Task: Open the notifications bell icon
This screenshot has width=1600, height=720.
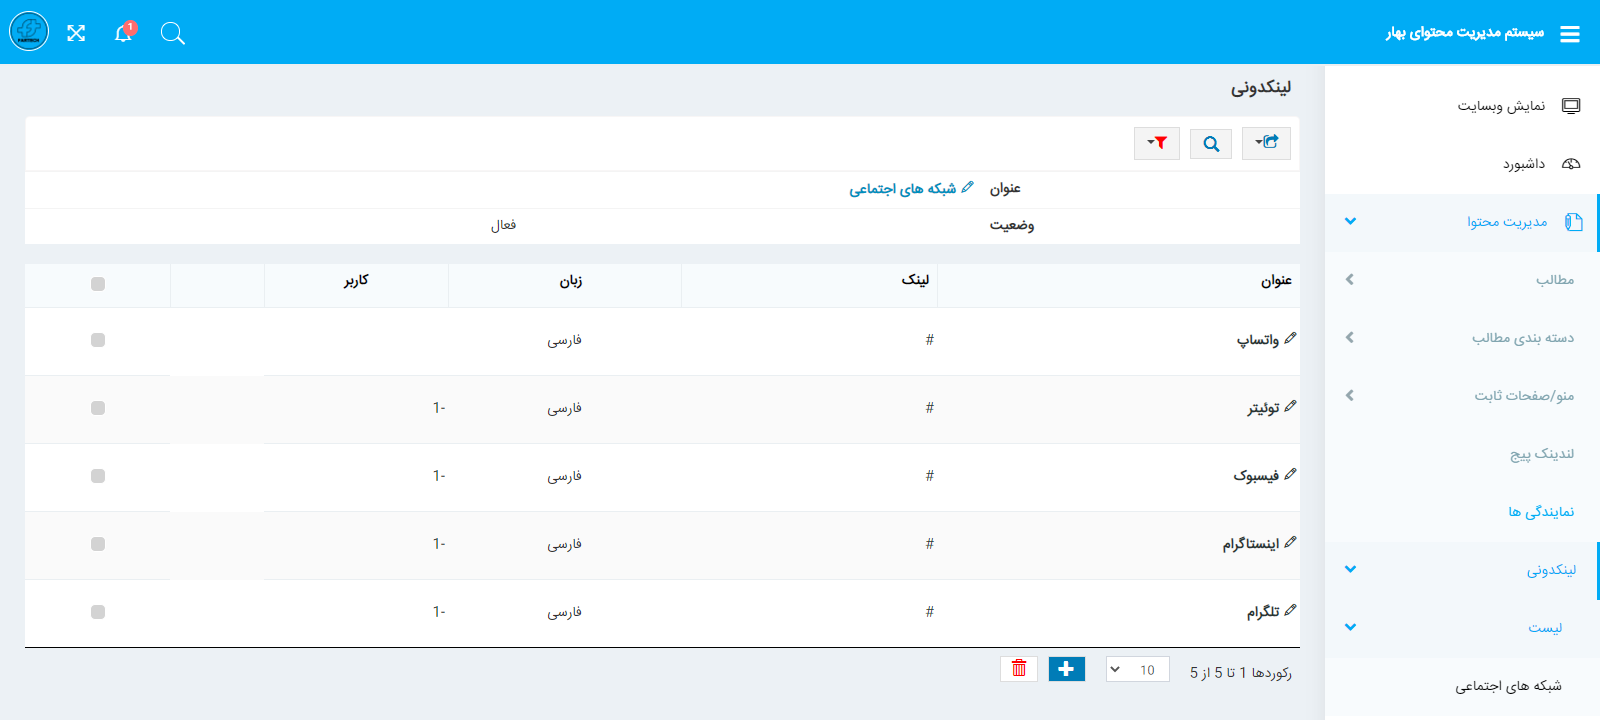Action: tap(123, 33)
